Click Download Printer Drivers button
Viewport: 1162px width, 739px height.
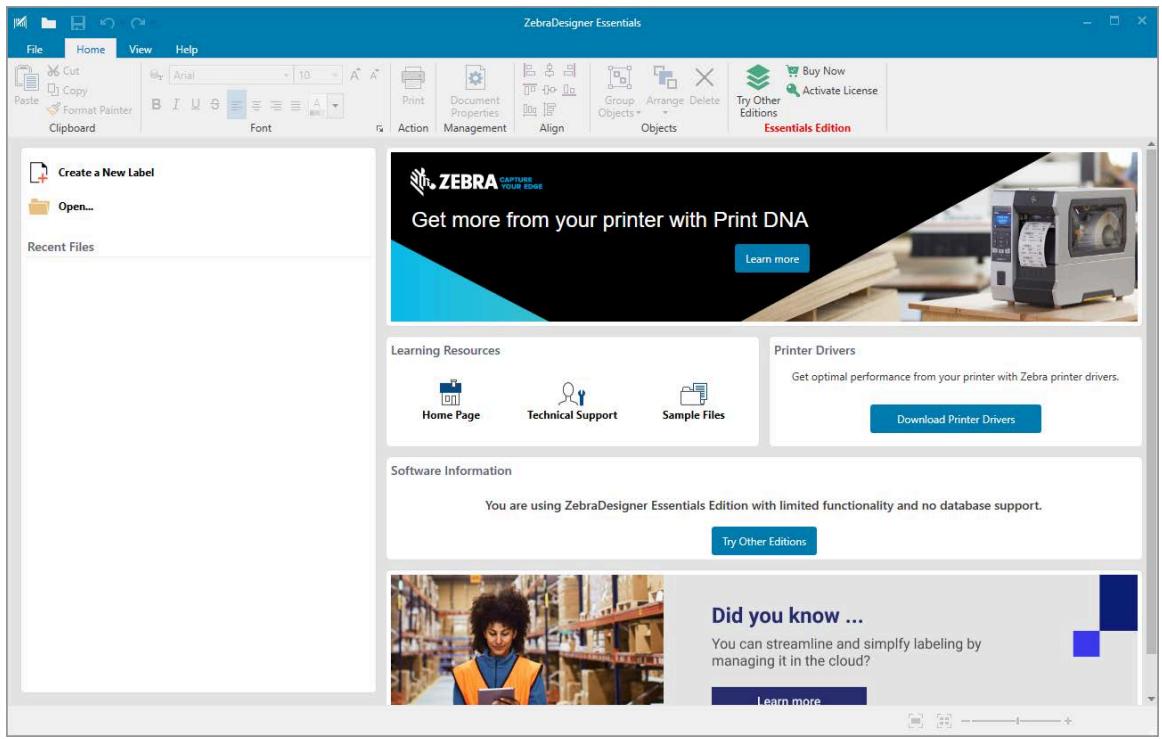[955, 419]
